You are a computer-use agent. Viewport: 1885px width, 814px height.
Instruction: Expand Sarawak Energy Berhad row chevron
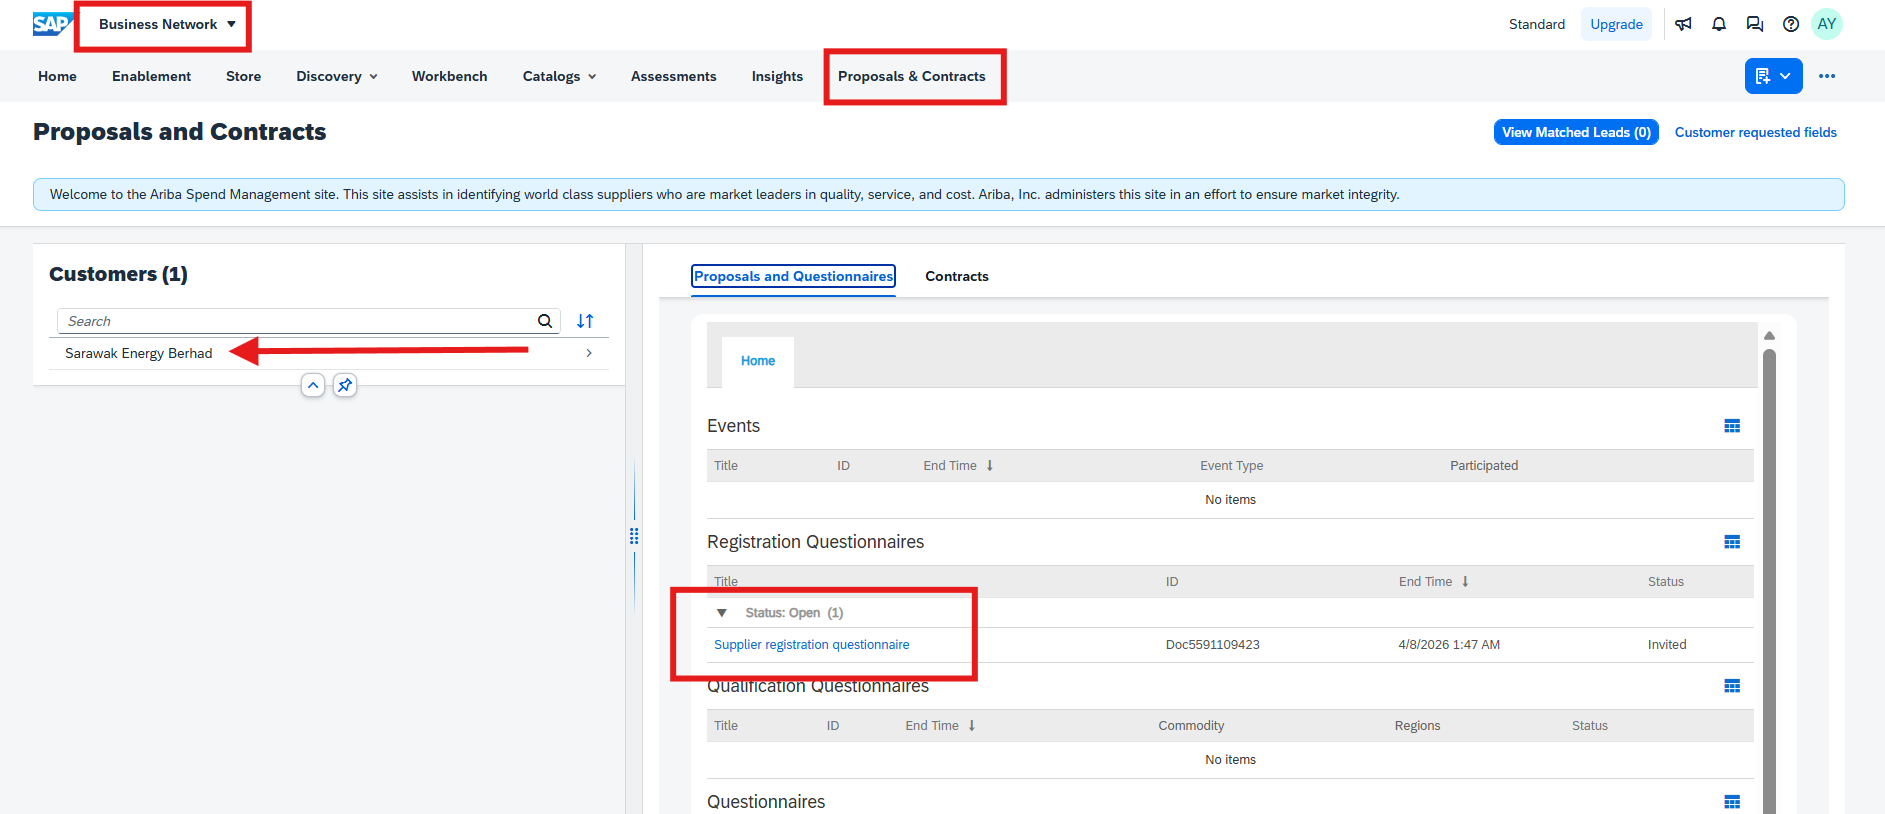pyautogui.click(x=589, y=353)
